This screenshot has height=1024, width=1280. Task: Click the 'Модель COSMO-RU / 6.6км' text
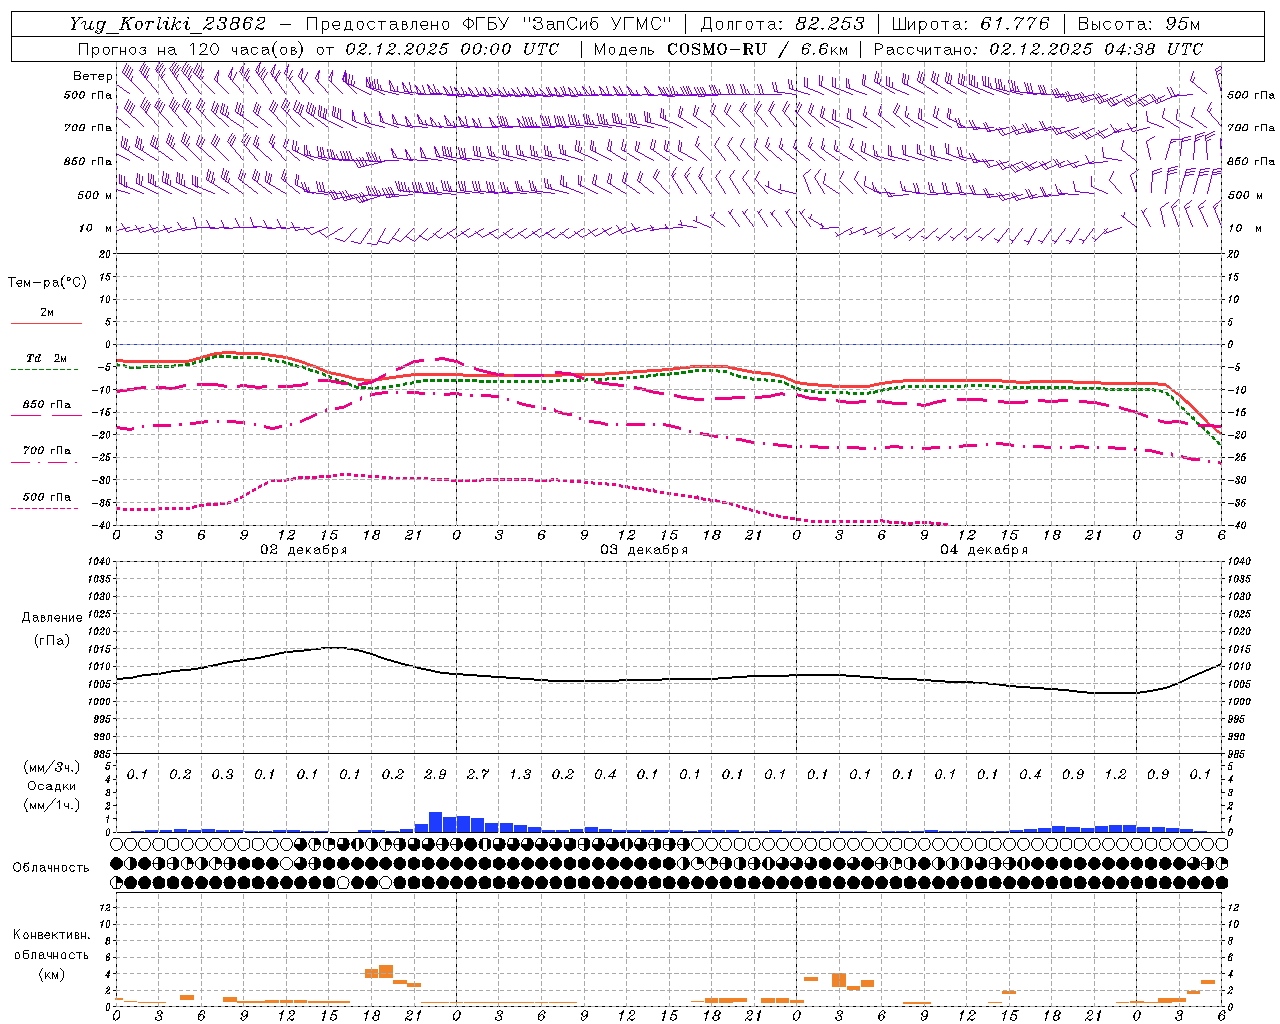coord(720,49)
